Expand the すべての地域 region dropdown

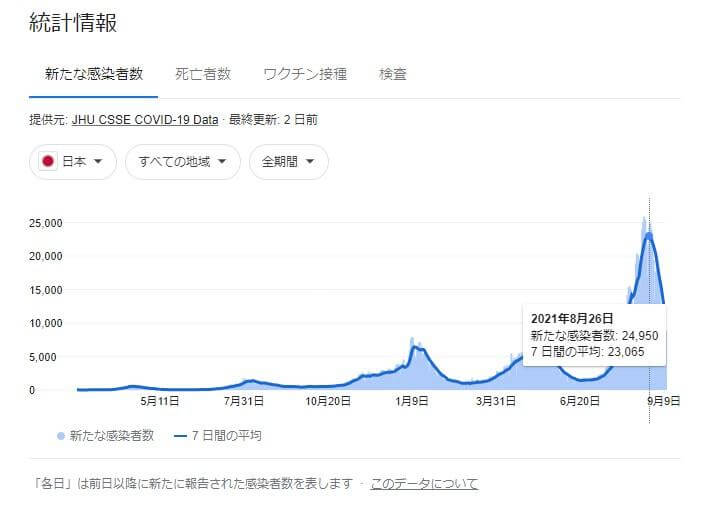(x=183, y=161)
